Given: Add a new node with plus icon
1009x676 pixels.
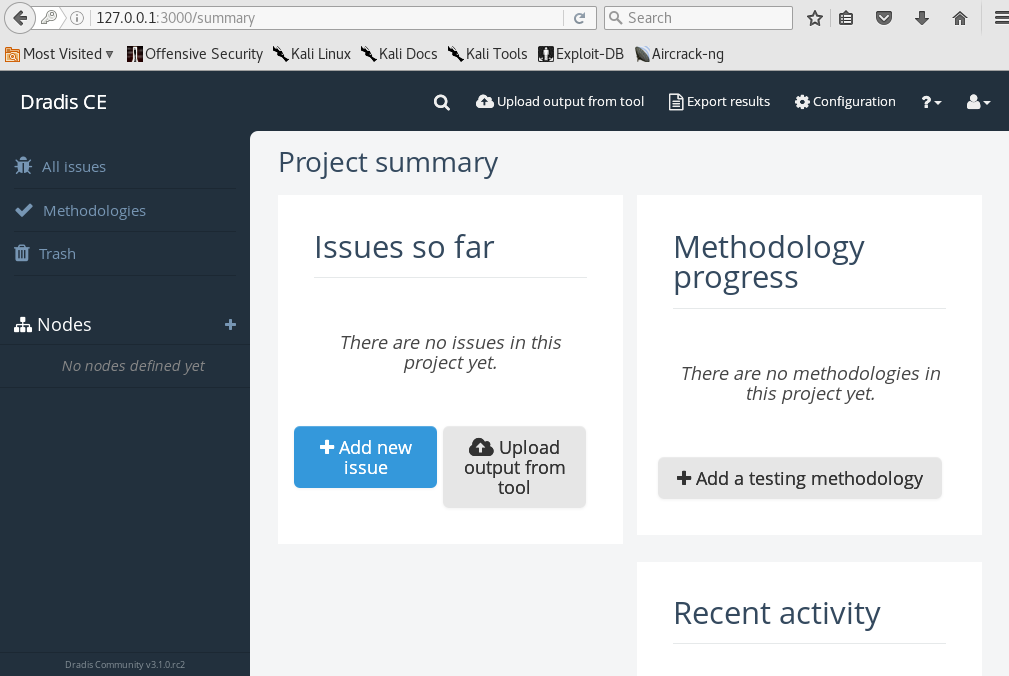Looking at the screenshot, I should [230, 325].
